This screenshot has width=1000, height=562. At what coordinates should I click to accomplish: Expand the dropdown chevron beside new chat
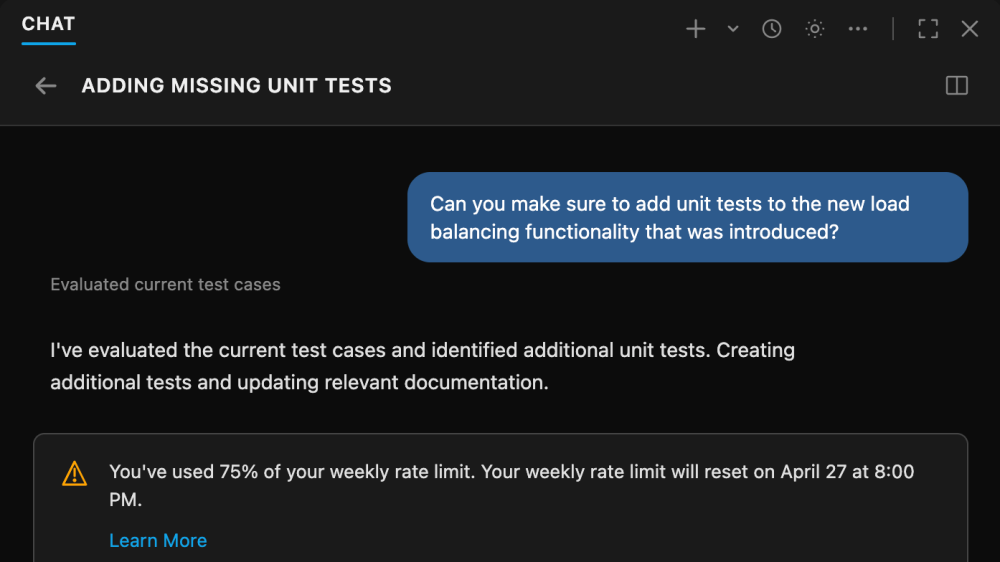[733, 29]
